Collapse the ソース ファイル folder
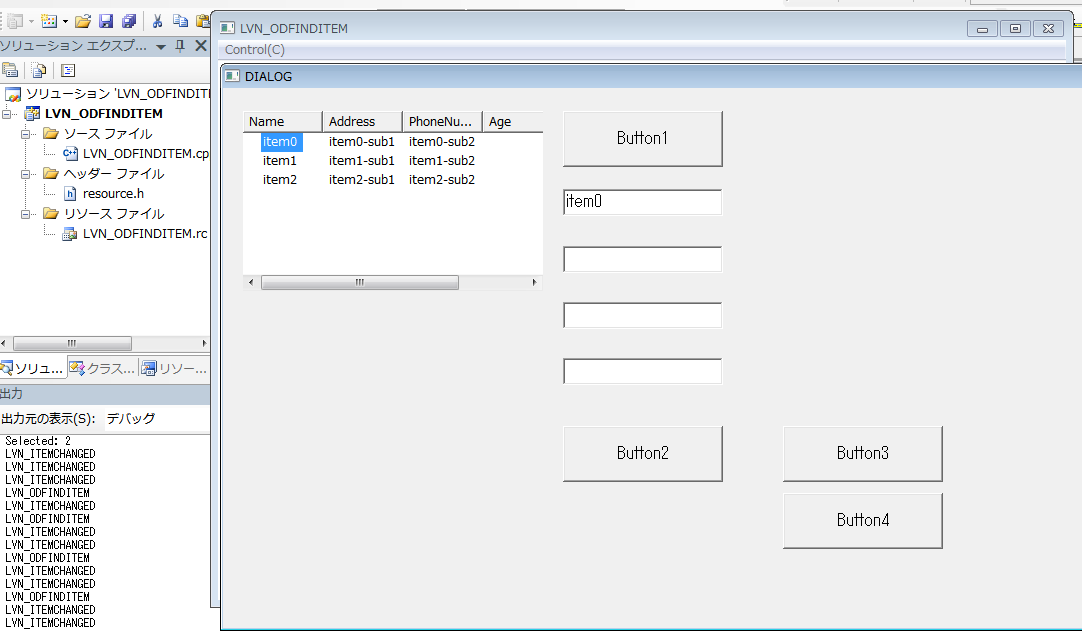Screen dimensions: 1082x641 point(26,134)
